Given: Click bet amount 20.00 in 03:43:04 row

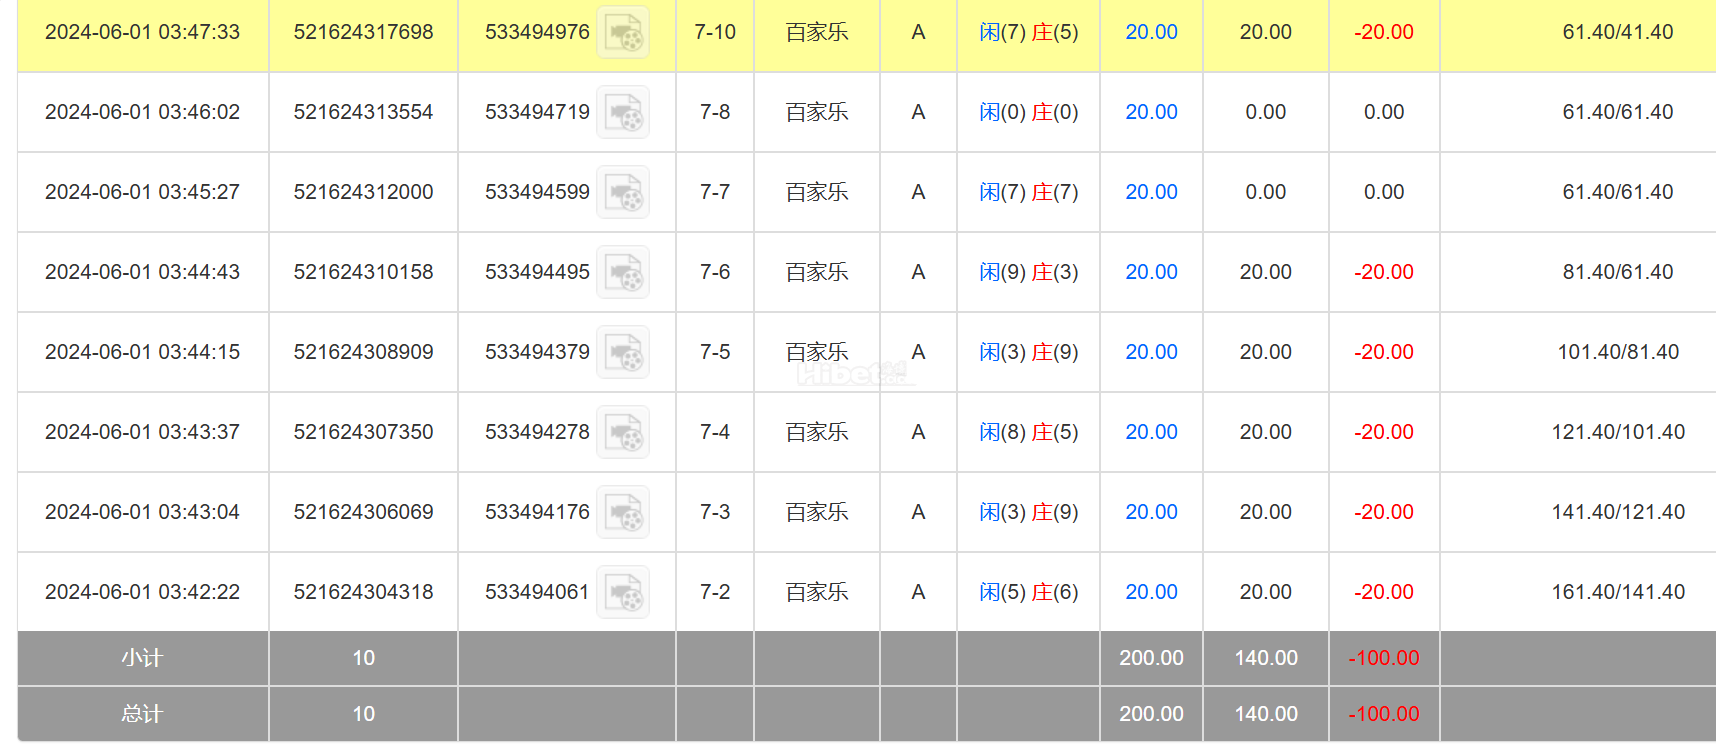Looking at the screenshot, I should (1151, 512).
